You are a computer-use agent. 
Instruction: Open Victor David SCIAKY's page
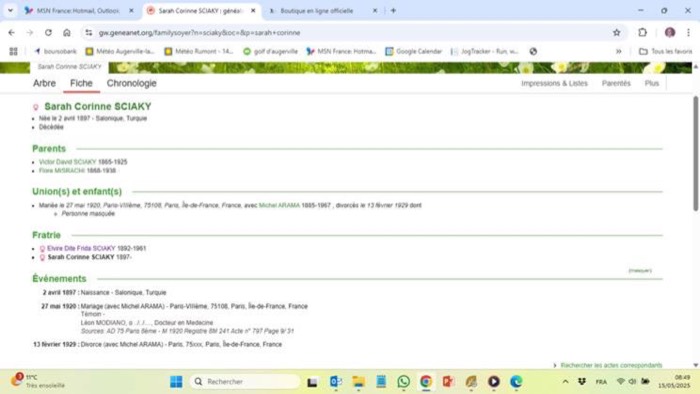(67, 162)
